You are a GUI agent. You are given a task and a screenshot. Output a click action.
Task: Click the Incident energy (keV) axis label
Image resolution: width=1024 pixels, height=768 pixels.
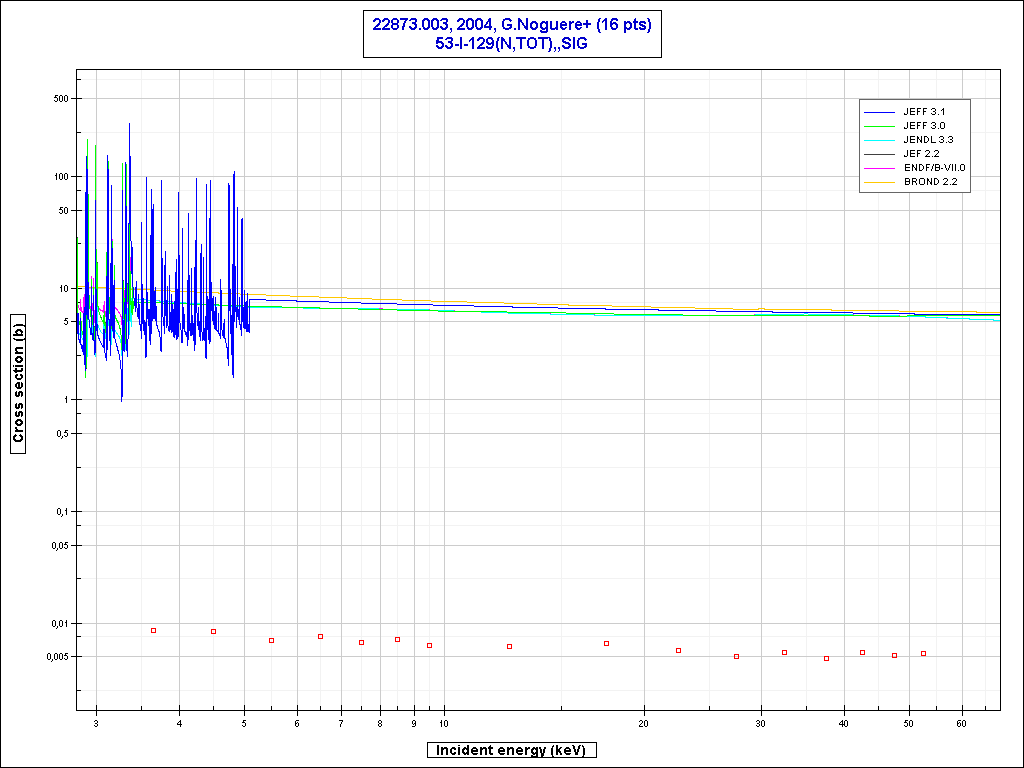point(512,750)
